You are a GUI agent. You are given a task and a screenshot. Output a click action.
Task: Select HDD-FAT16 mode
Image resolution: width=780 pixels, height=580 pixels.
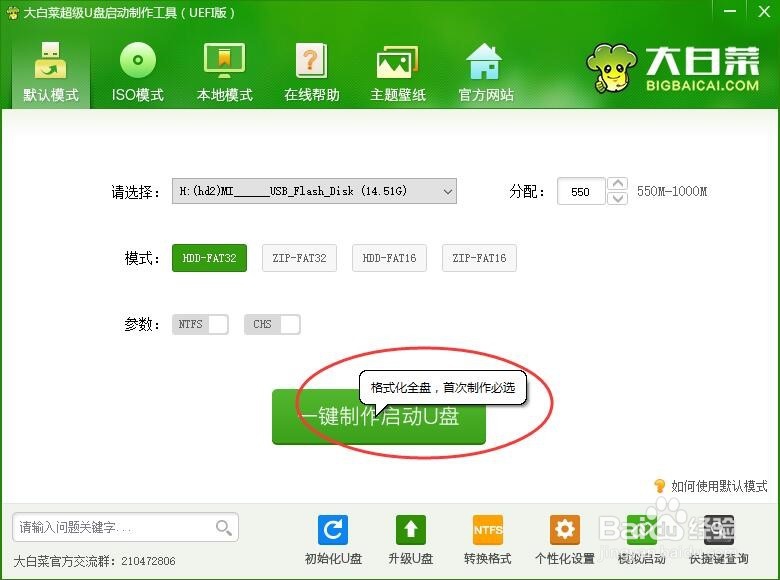(390, 258)
